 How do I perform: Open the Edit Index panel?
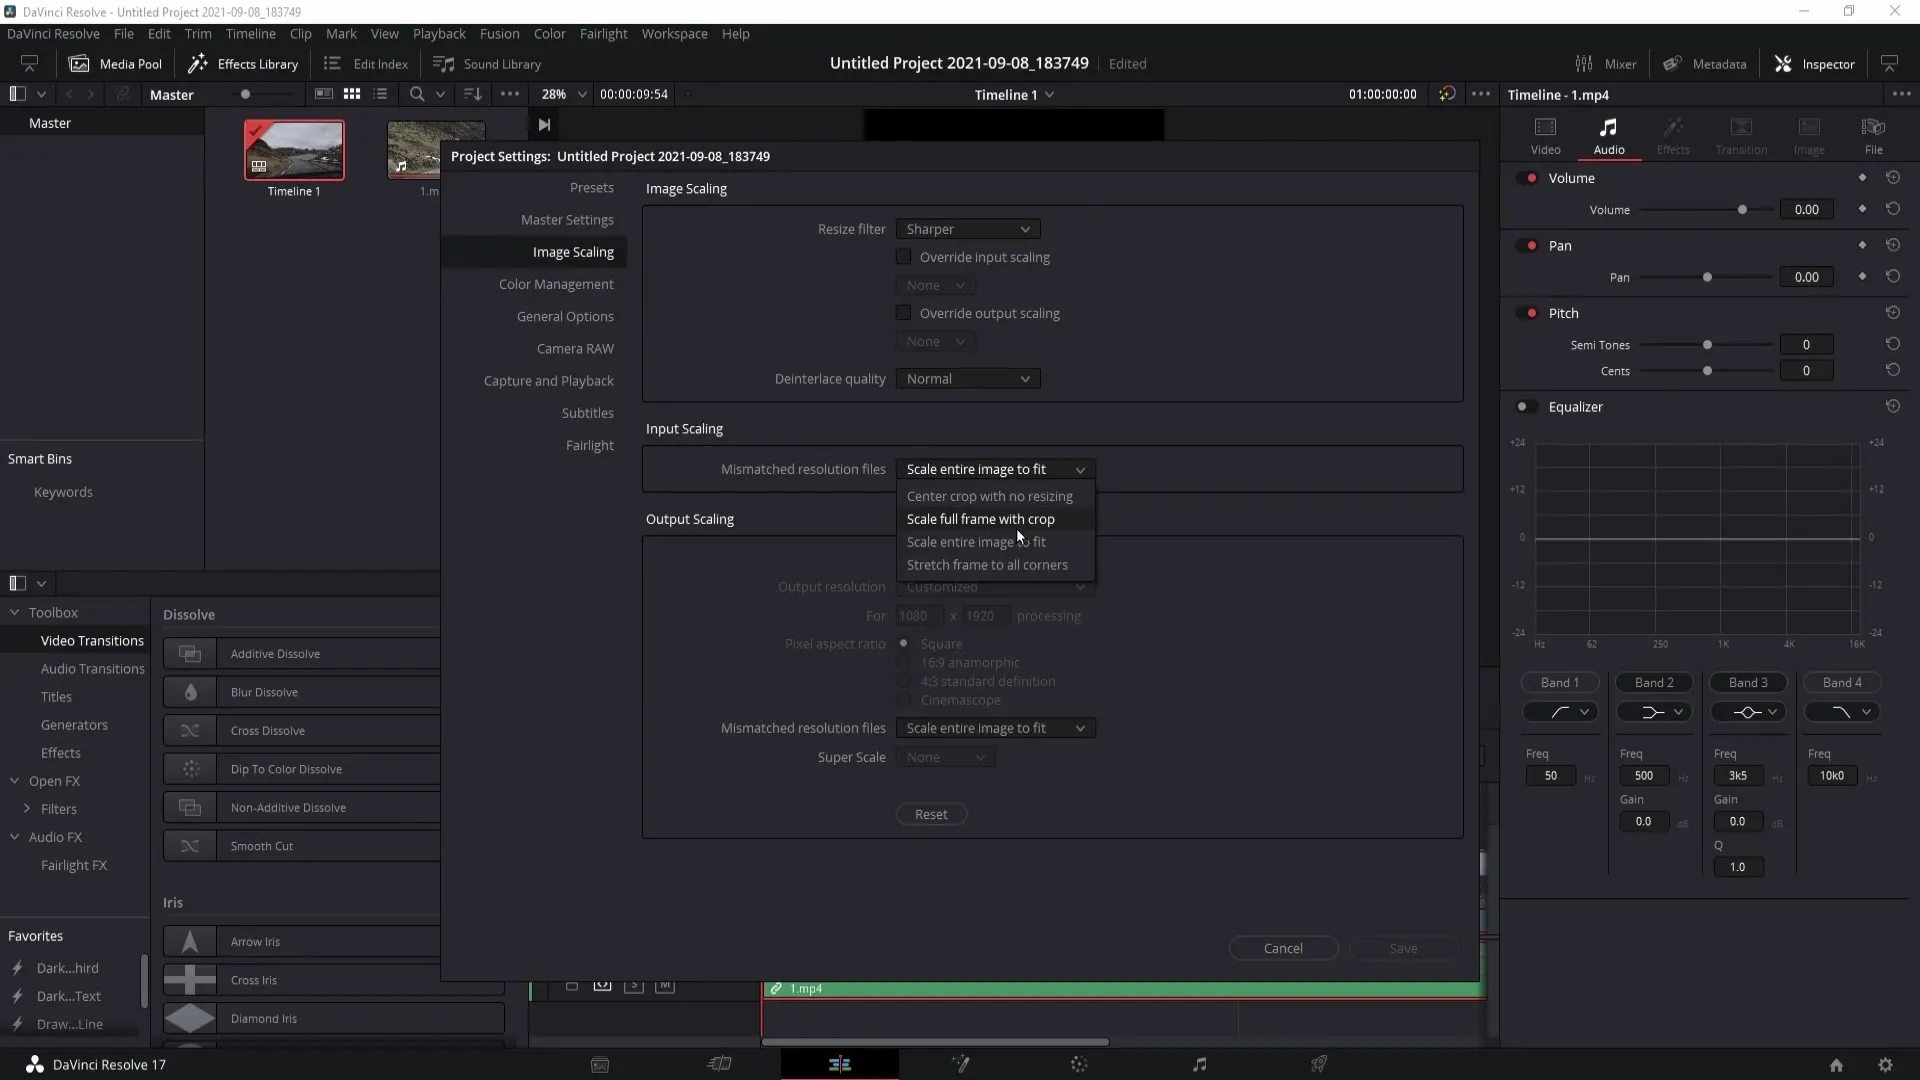pos(366,64)
